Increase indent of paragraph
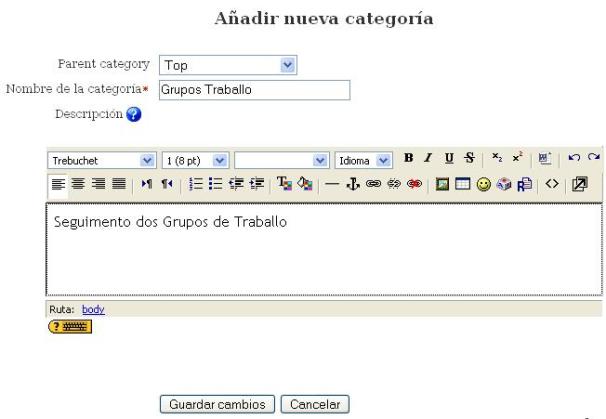Image resolution: width=606 pixels, height=419 pixels. click(x=257, y=184)
